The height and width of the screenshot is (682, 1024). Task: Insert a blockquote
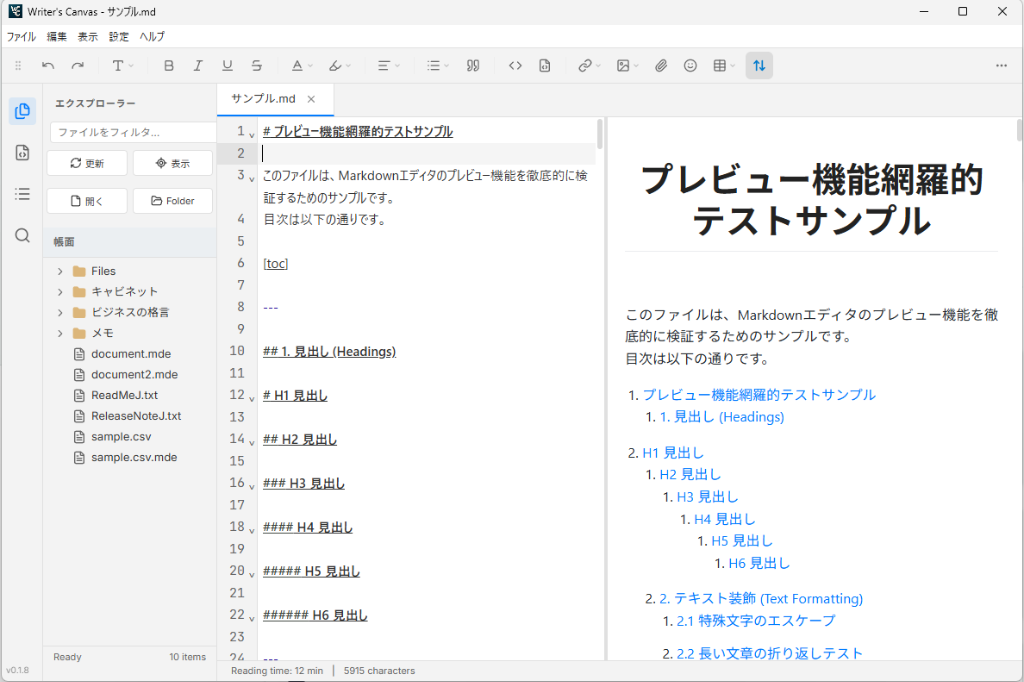coord(473,65)
